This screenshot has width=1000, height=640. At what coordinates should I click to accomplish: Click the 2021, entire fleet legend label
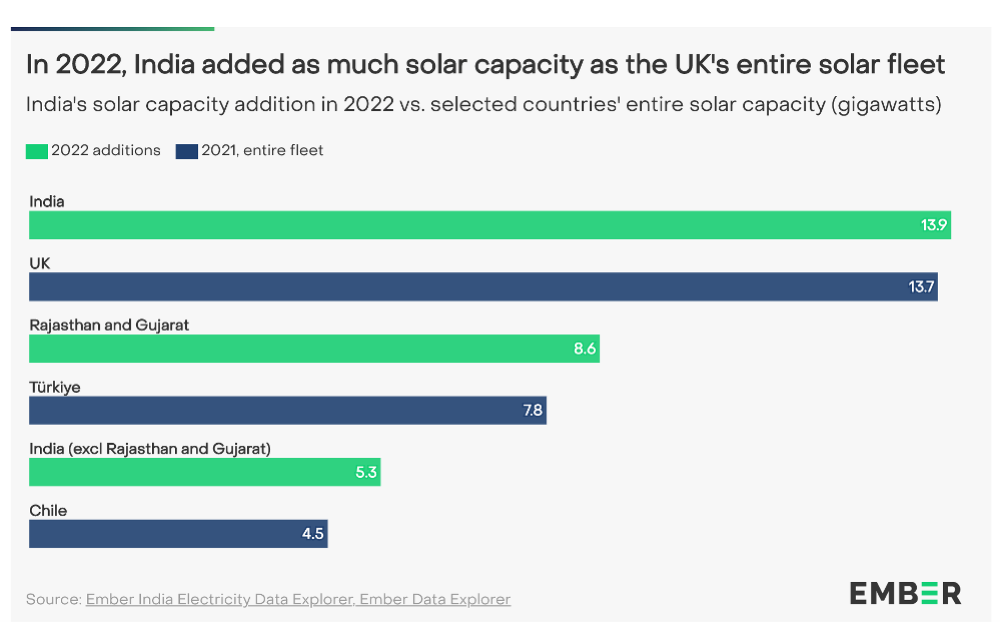[x=262, y=150]
